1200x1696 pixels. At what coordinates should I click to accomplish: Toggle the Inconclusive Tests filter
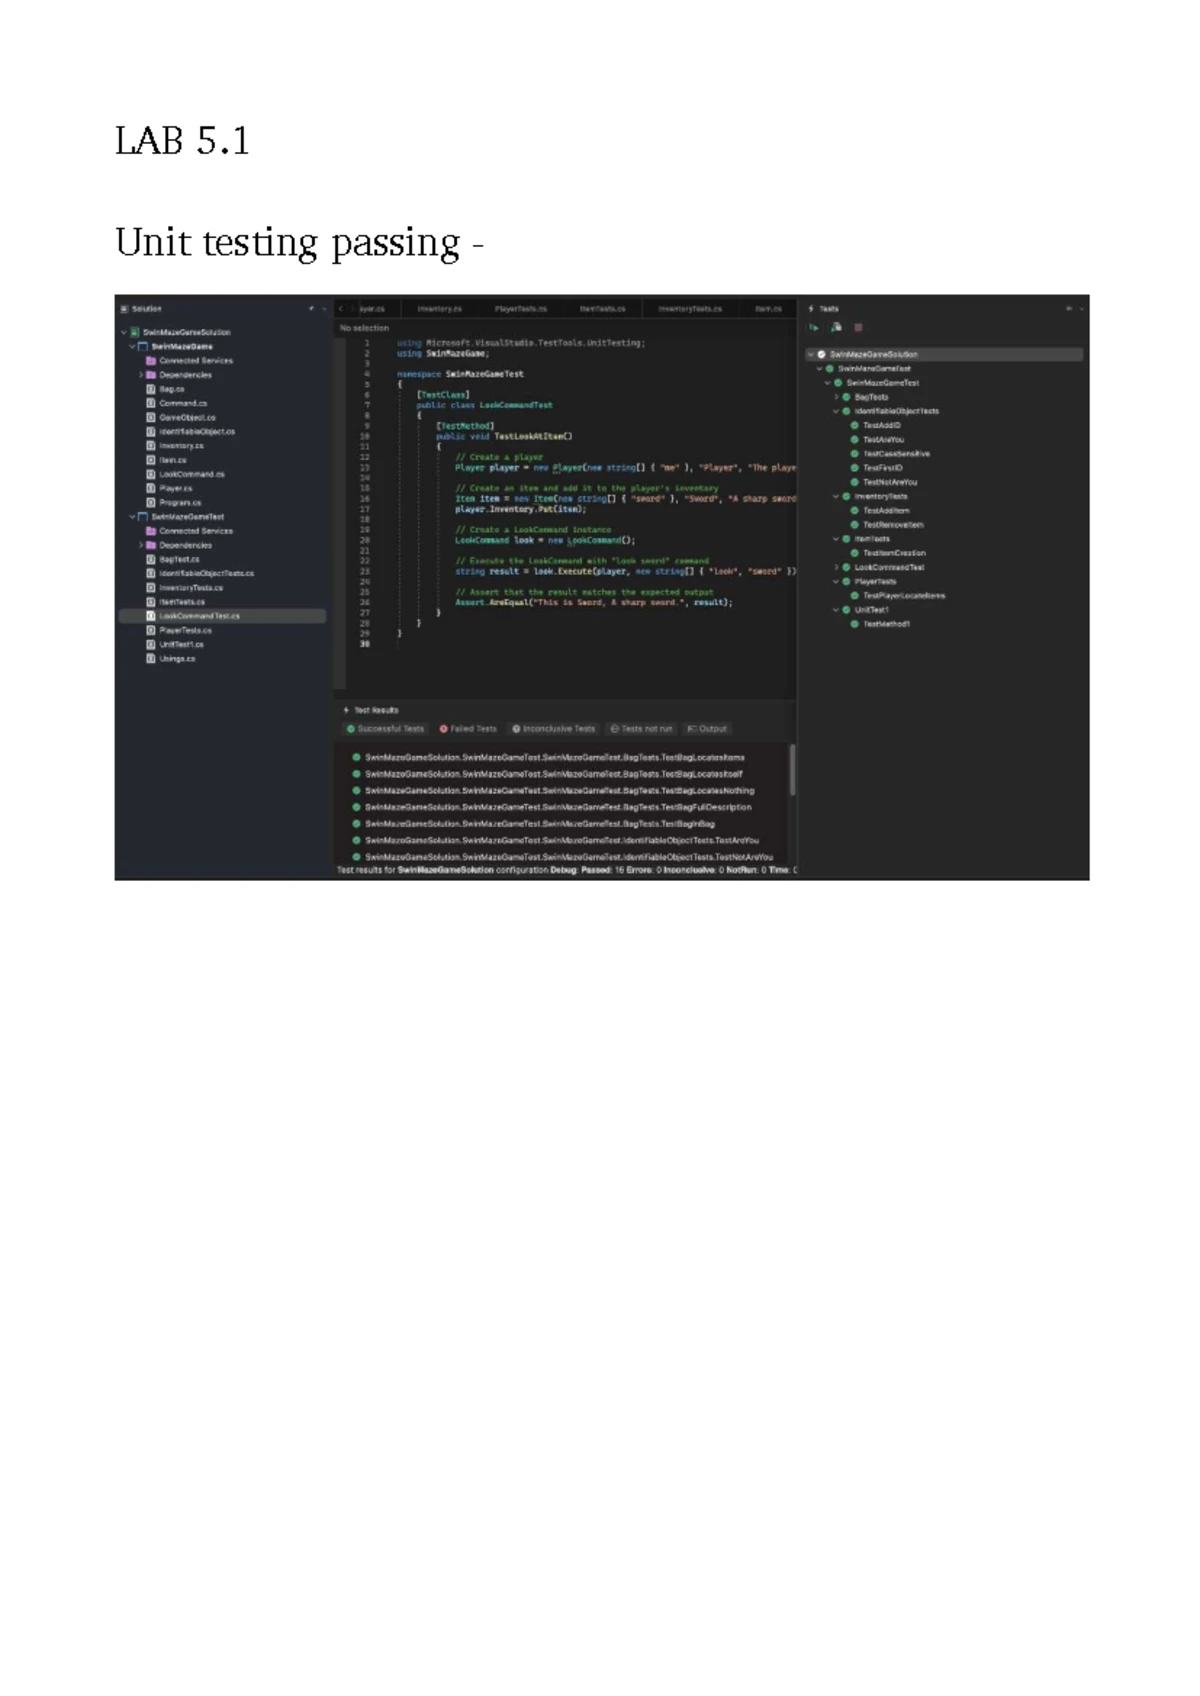pyautogui.click(x=553, y=729)
